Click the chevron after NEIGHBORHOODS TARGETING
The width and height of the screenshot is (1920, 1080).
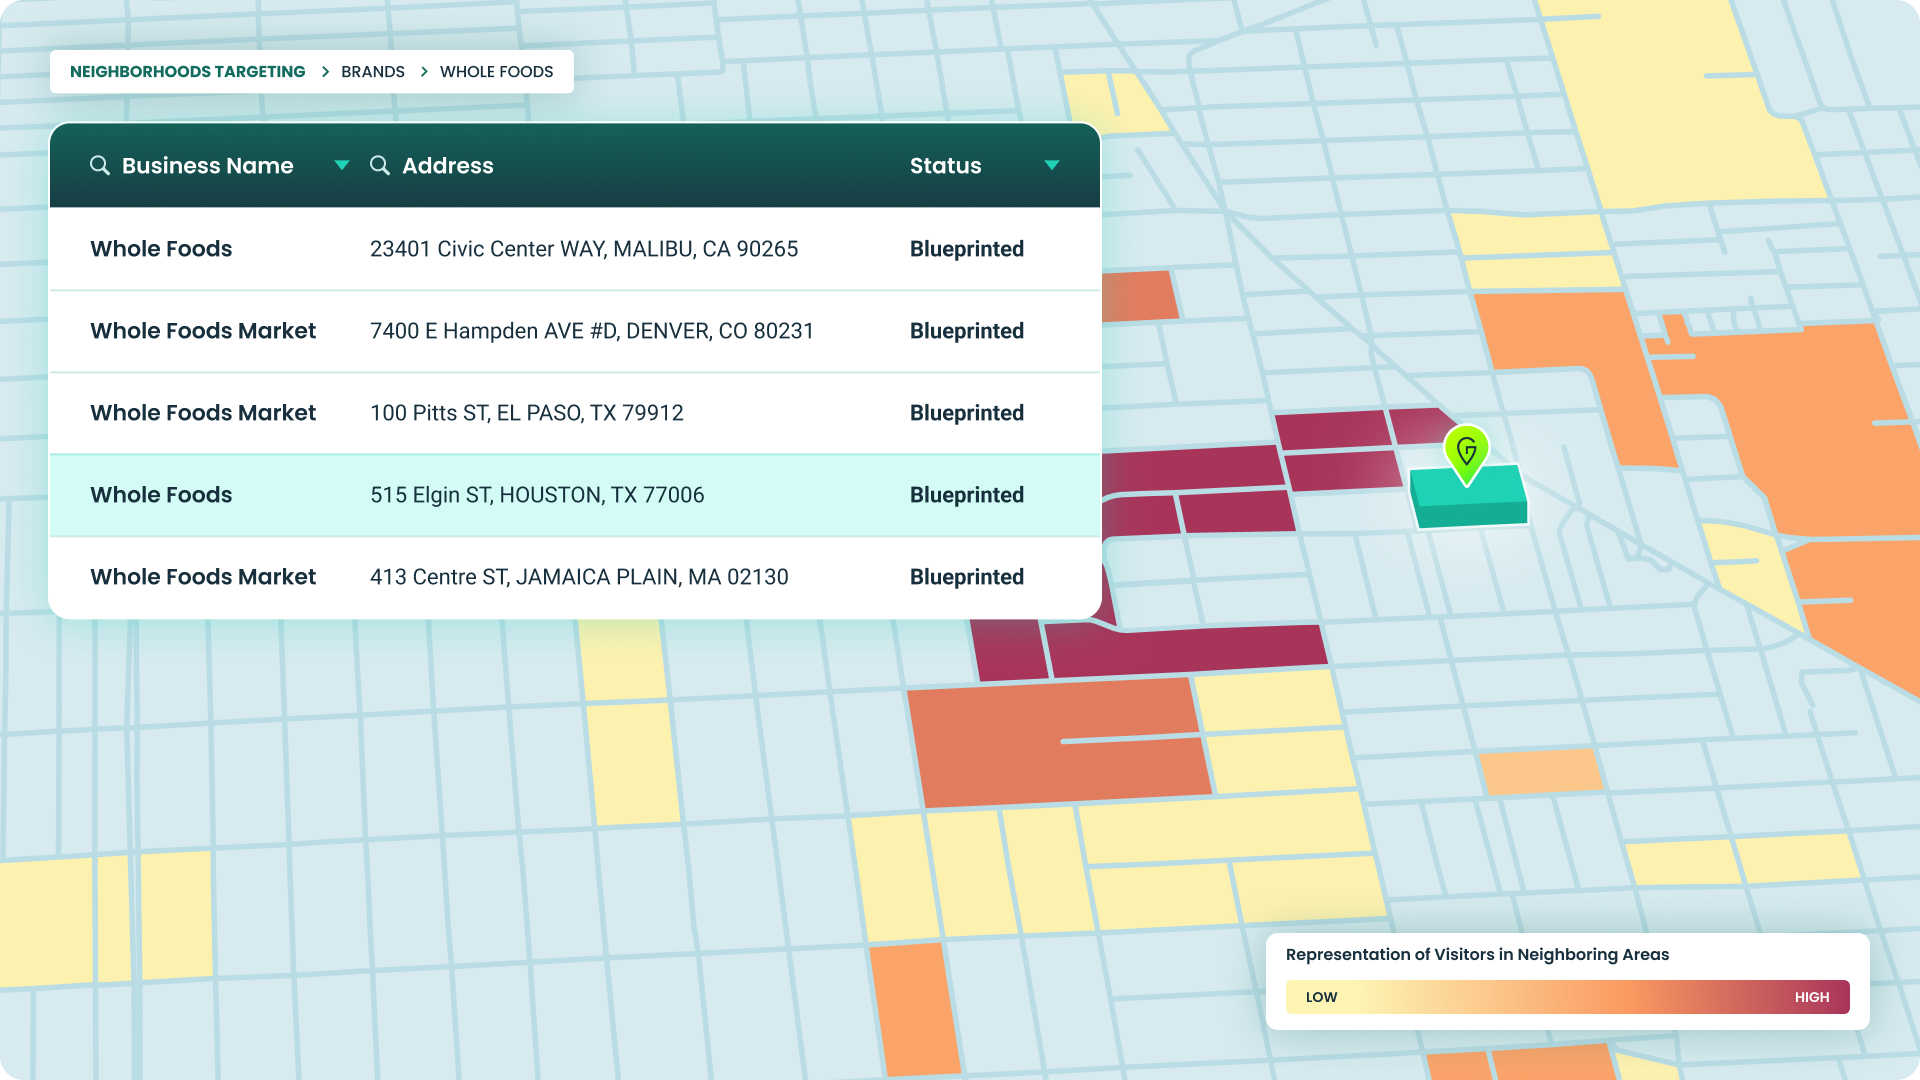point(324,71)
